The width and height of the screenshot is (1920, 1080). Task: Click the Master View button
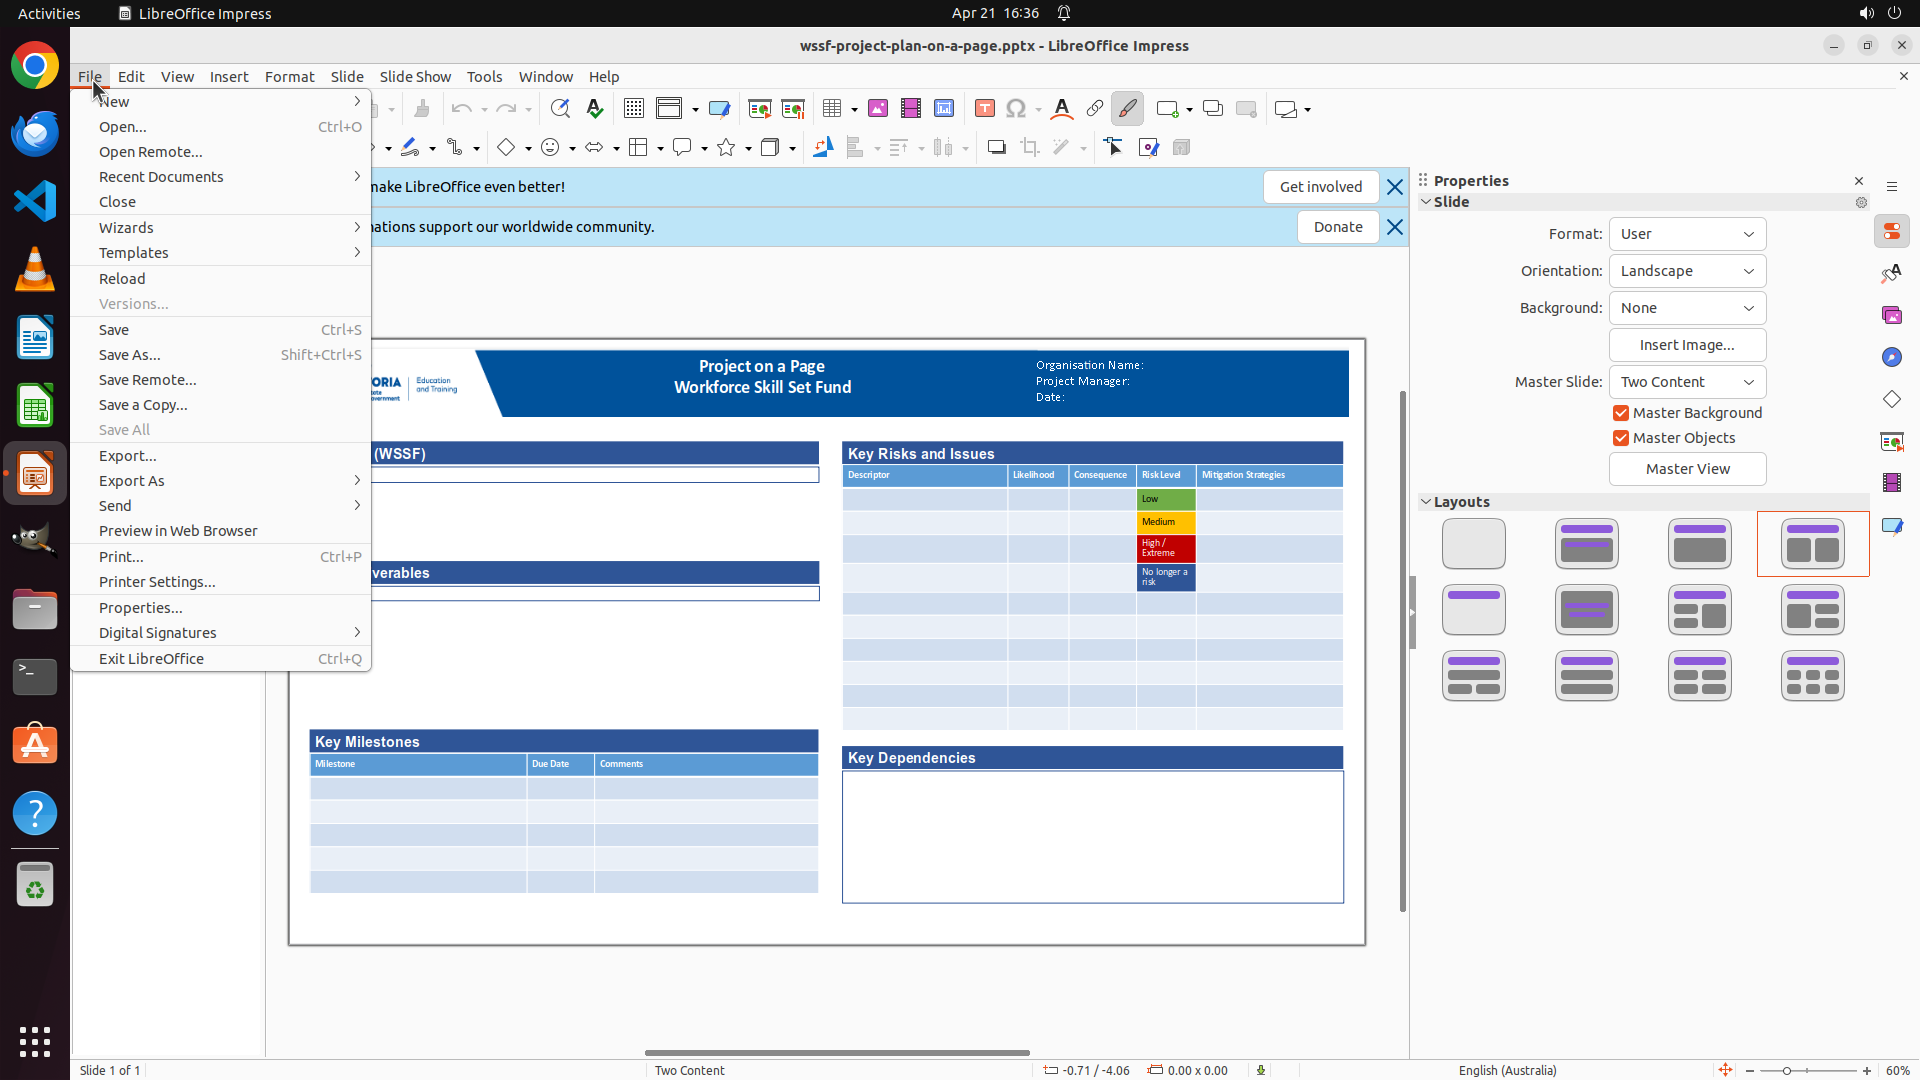pos(1687,469)
